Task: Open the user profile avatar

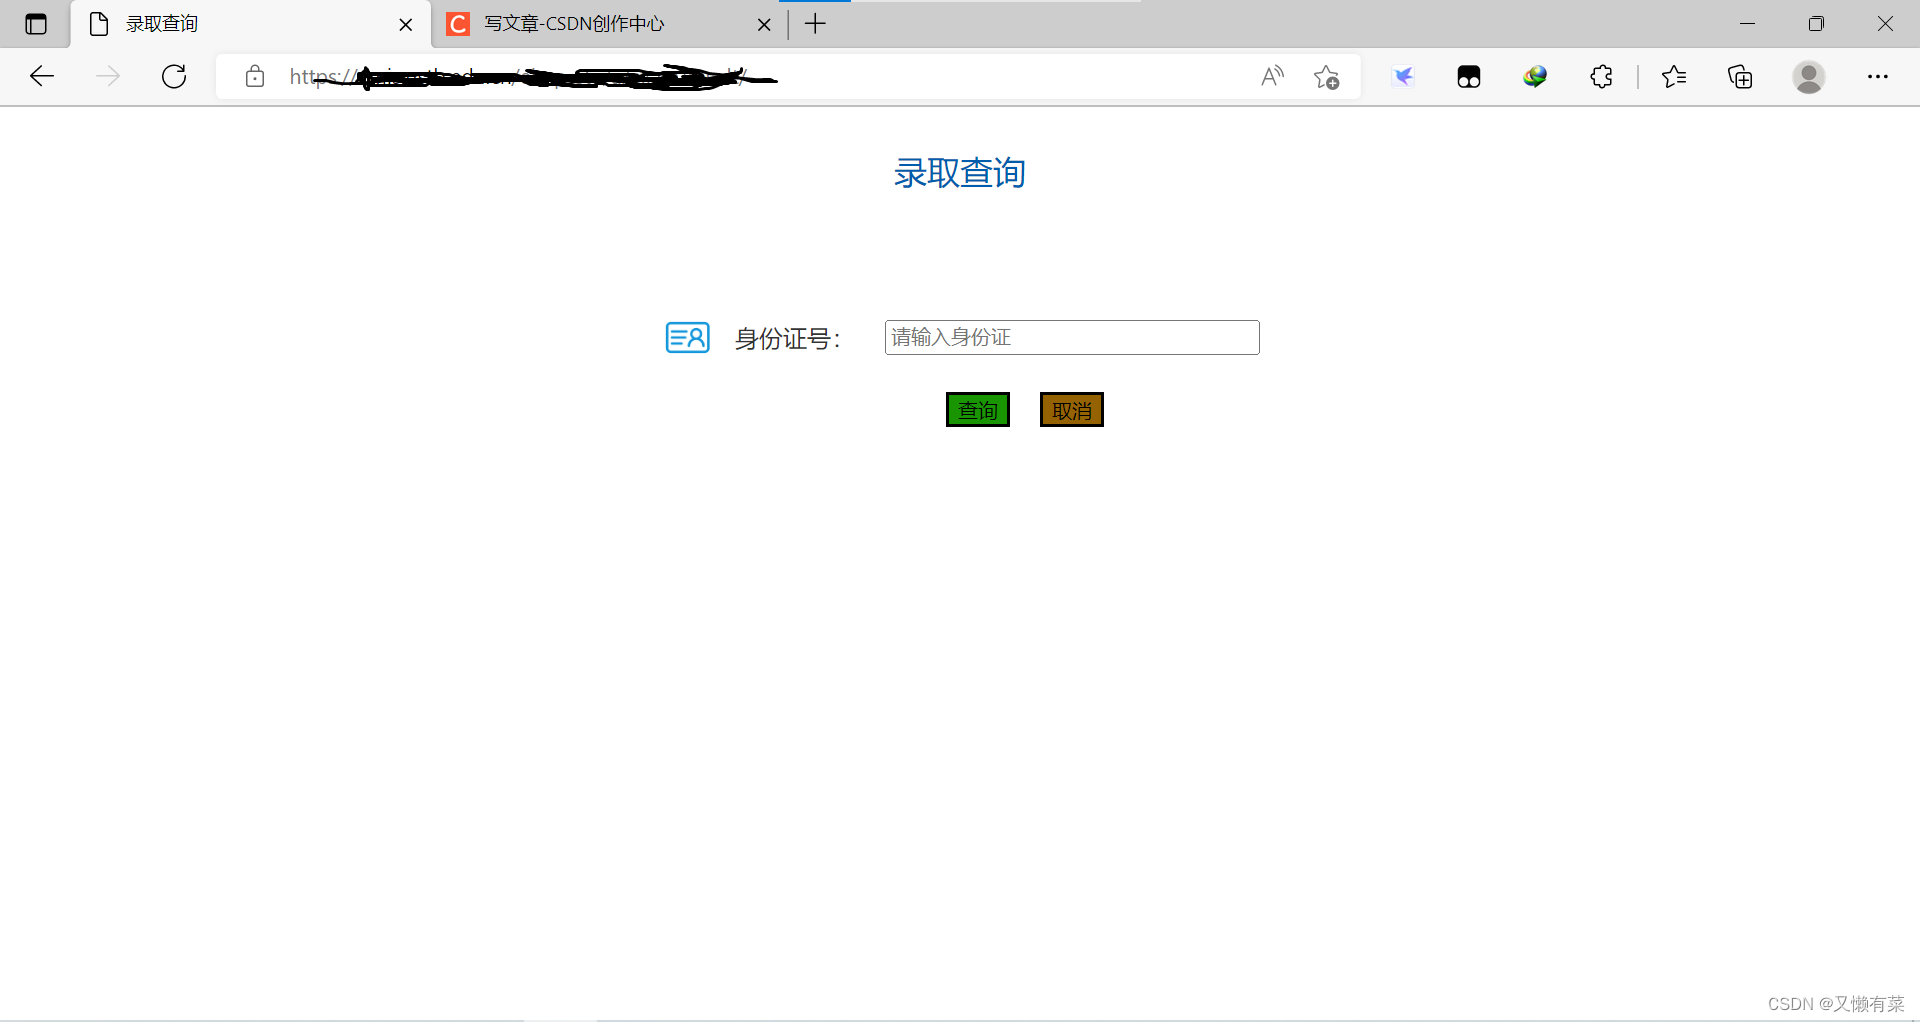Action: 1808,77
